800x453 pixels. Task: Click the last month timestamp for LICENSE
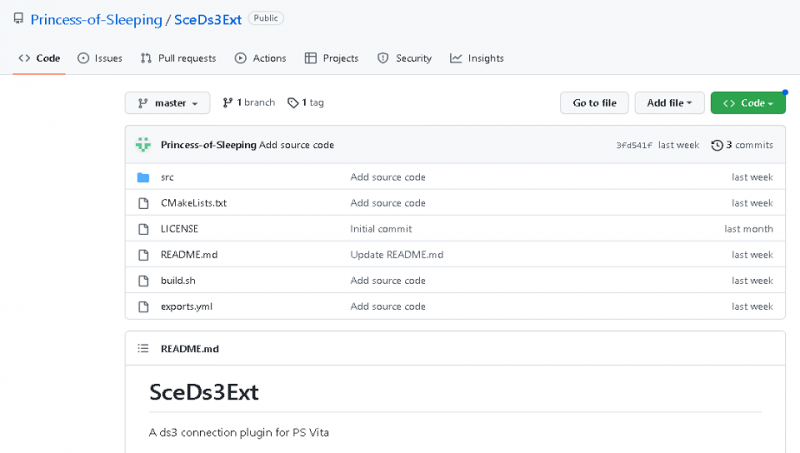[748, 229]
